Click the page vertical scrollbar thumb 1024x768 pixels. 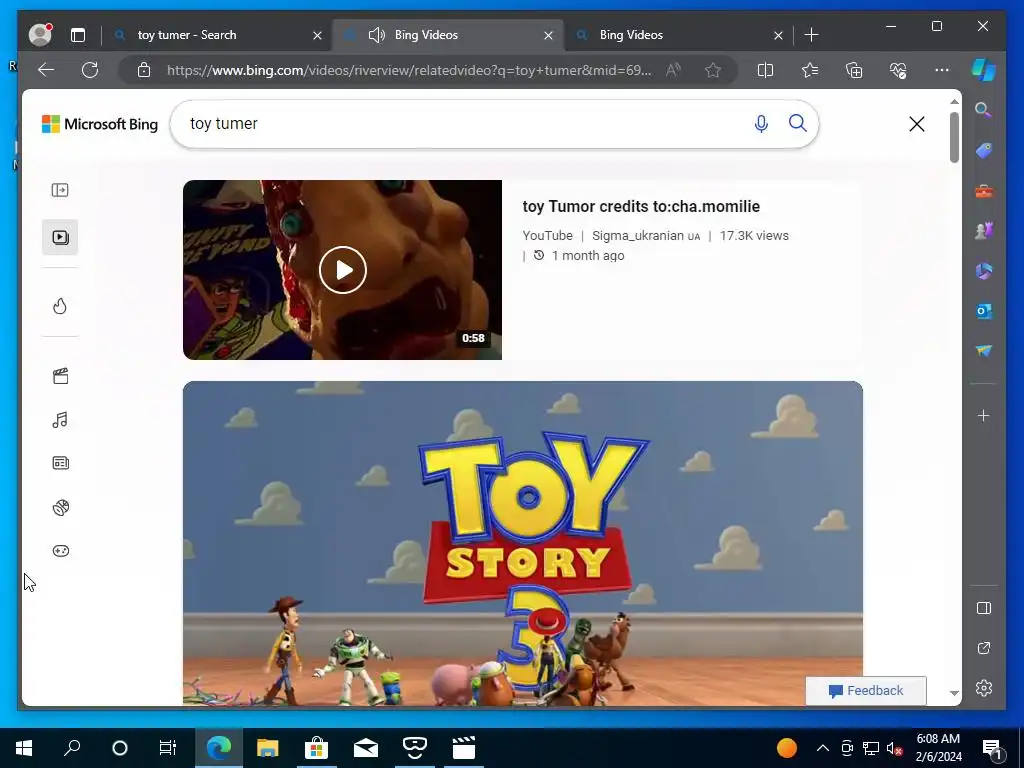[x=954, y=137]
